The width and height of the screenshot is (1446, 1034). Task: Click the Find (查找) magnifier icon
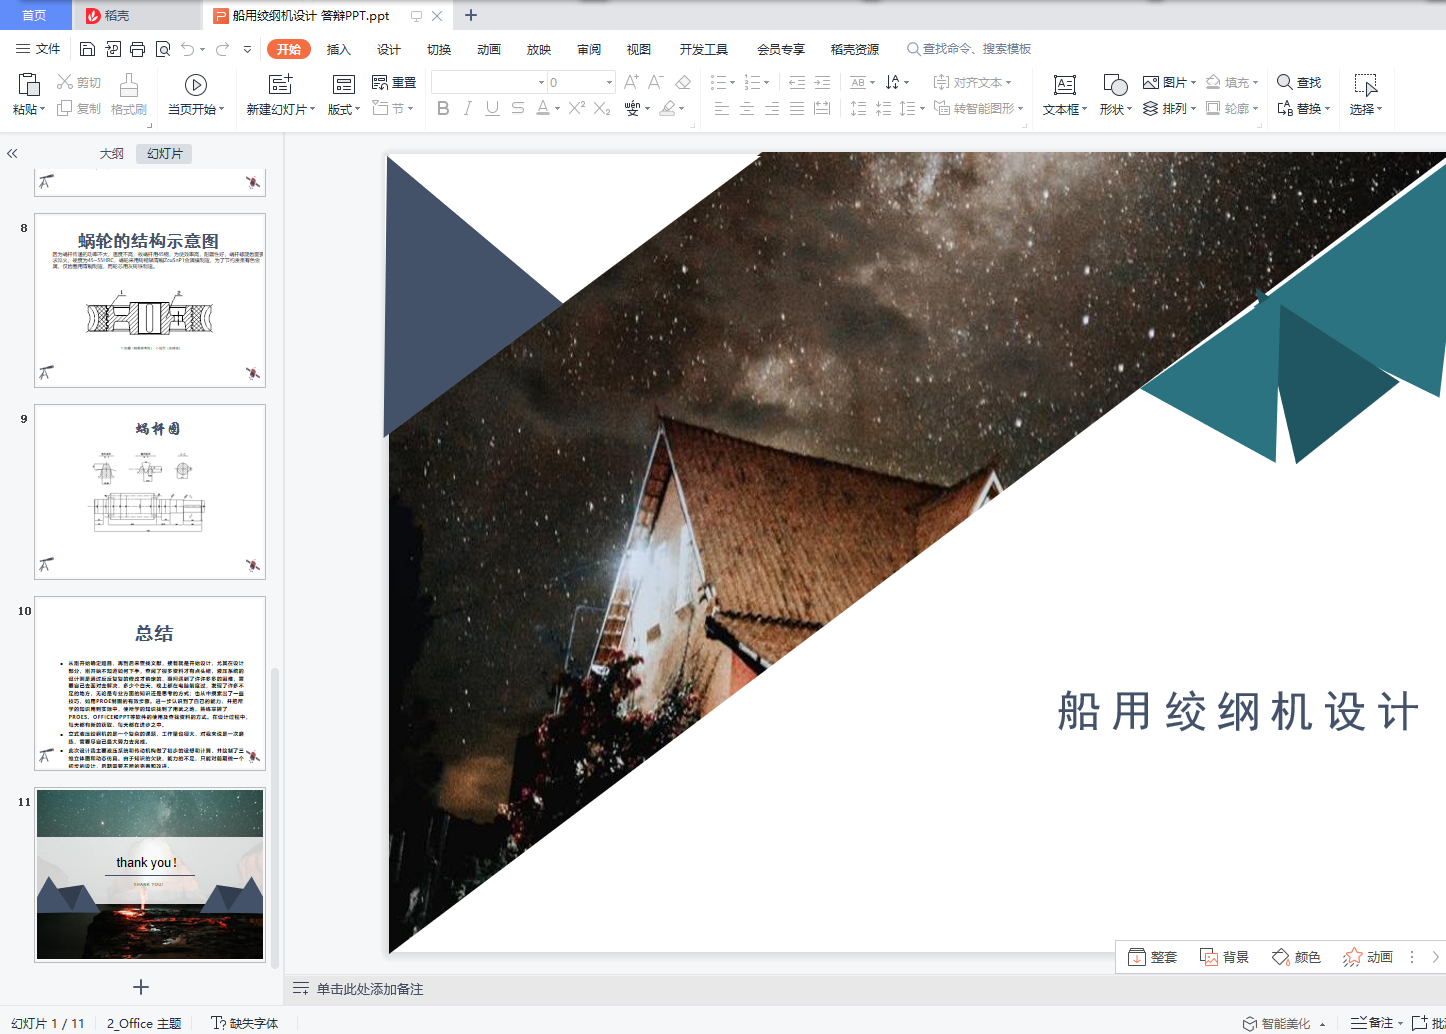[1285, 82]
